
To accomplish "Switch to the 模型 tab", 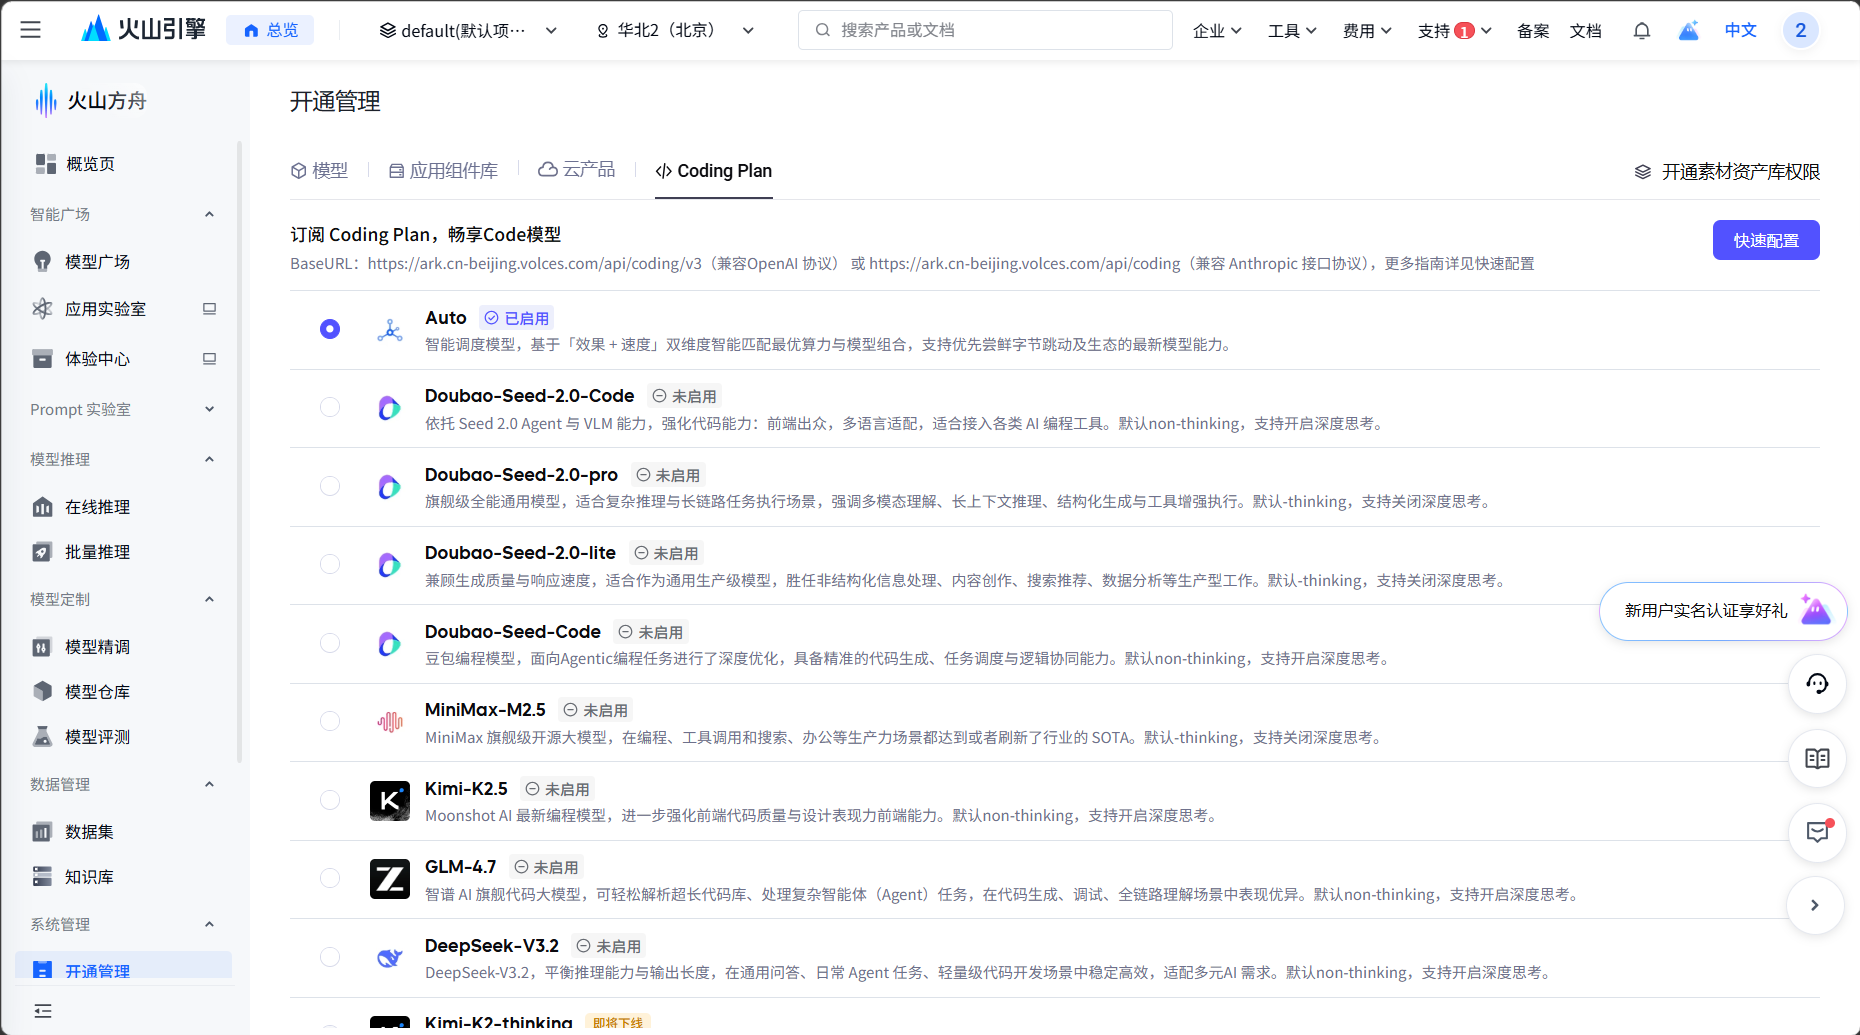I will click(319, 171).
